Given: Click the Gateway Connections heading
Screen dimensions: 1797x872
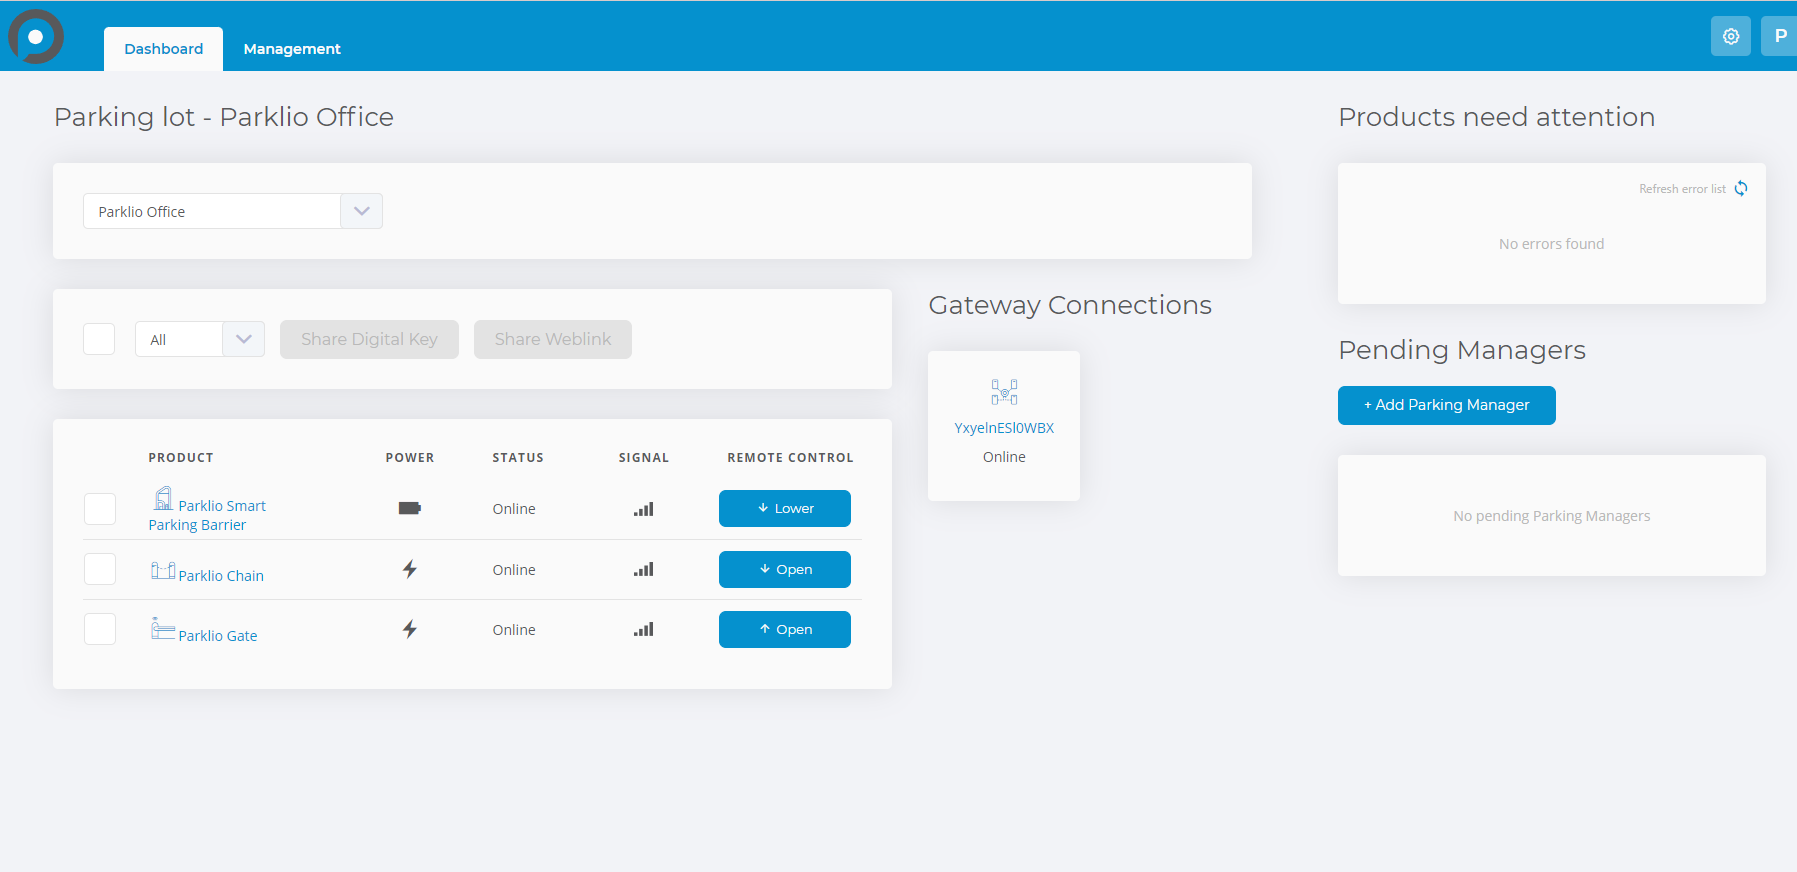Looking at the screenshot, I should pyautogui.click(x=1070, y=305).
